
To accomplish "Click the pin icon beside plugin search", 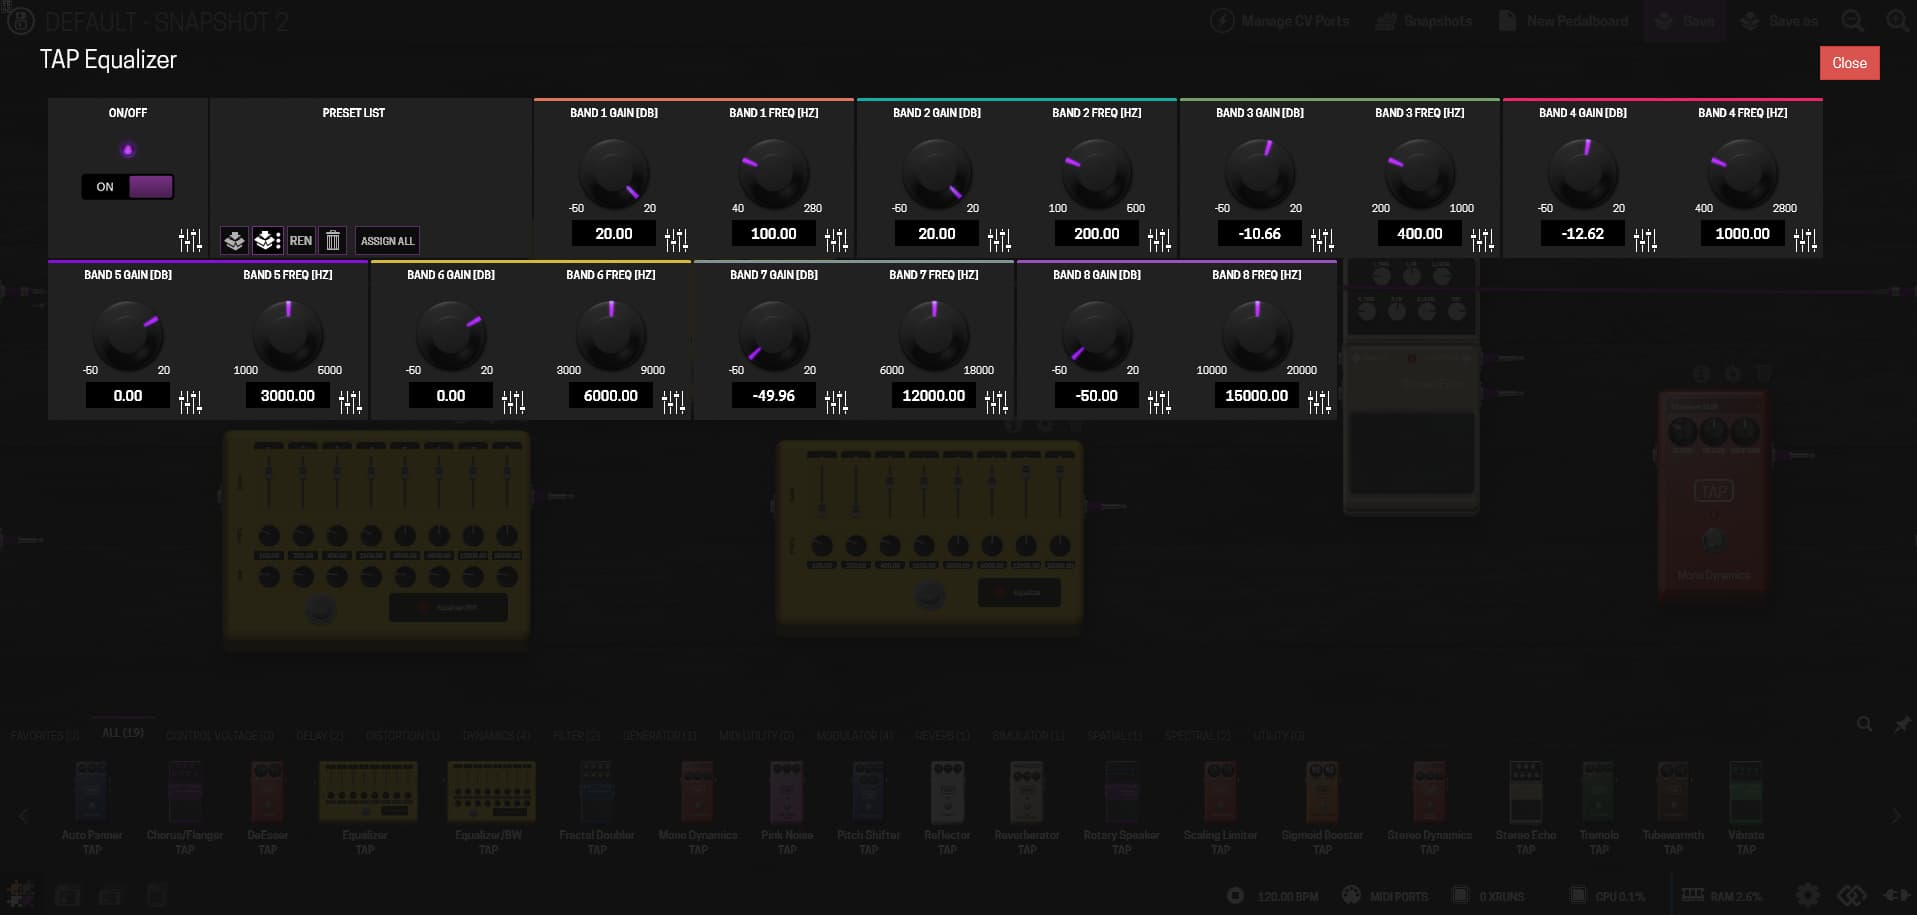I will coord(1902,724).
